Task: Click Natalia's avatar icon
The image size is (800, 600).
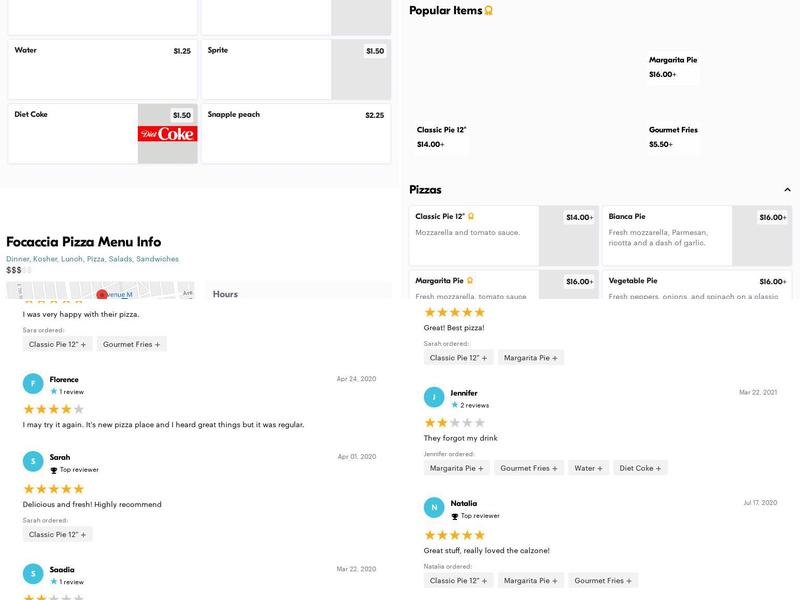Action: click(434, 508)
